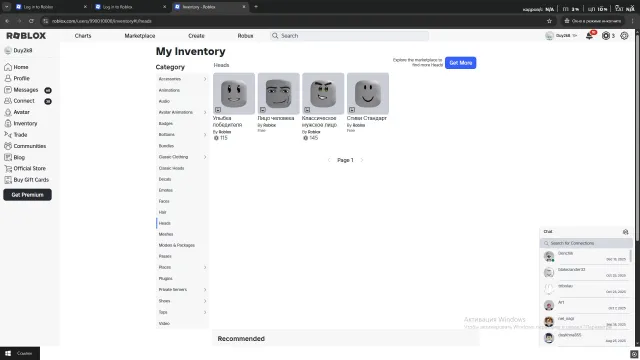The image size is (640, 360).
Task: Open the Улыбка победителя head thumbnail
Action: tap(234, 93)
